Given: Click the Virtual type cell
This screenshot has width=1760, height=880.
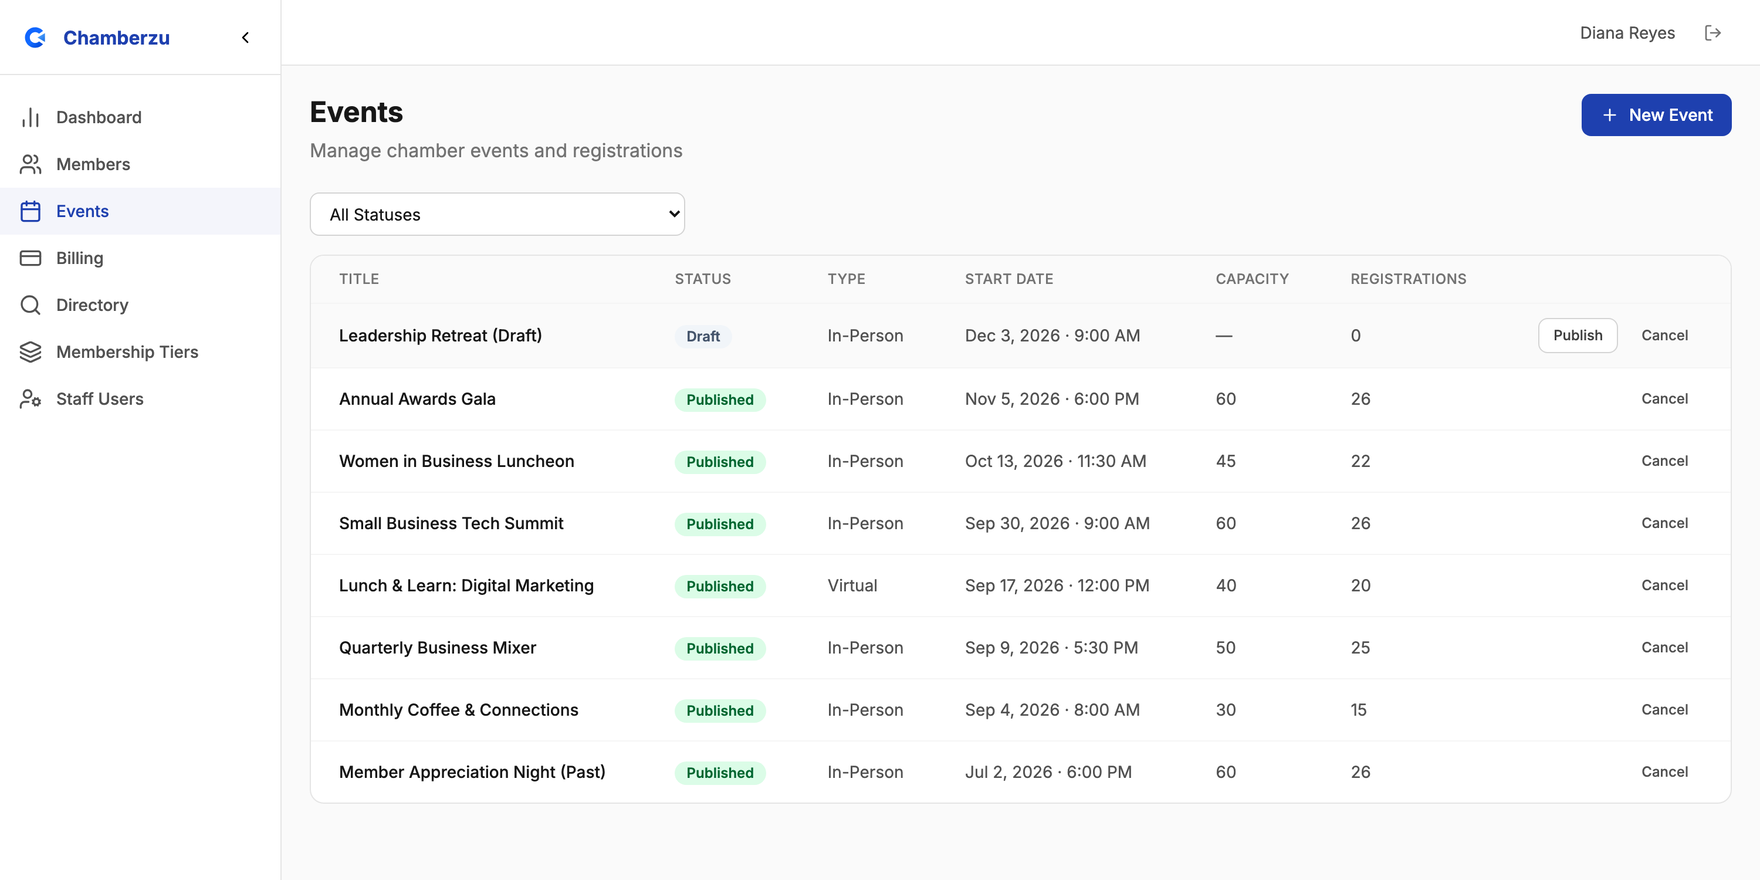Looking at the screenshot, I should point(852,585).
